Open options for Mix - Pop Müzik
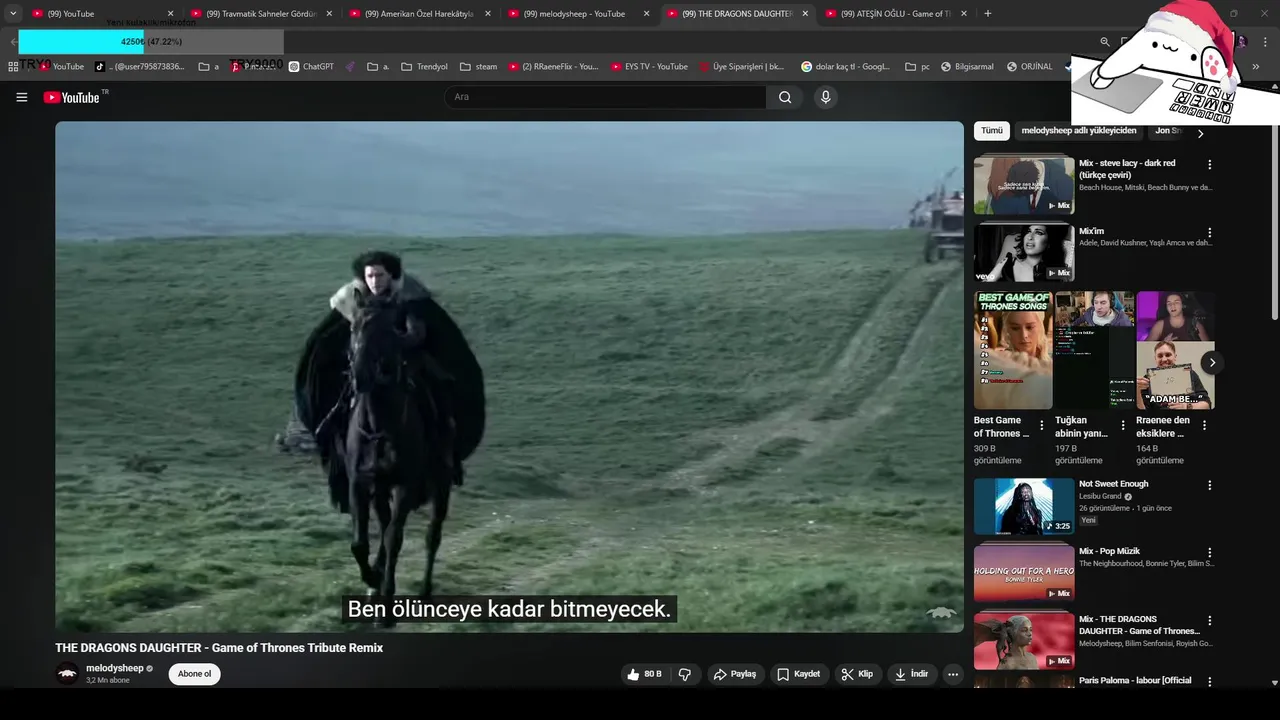Viewport: 1280px width, 720px height. (x=1209, y=552)
